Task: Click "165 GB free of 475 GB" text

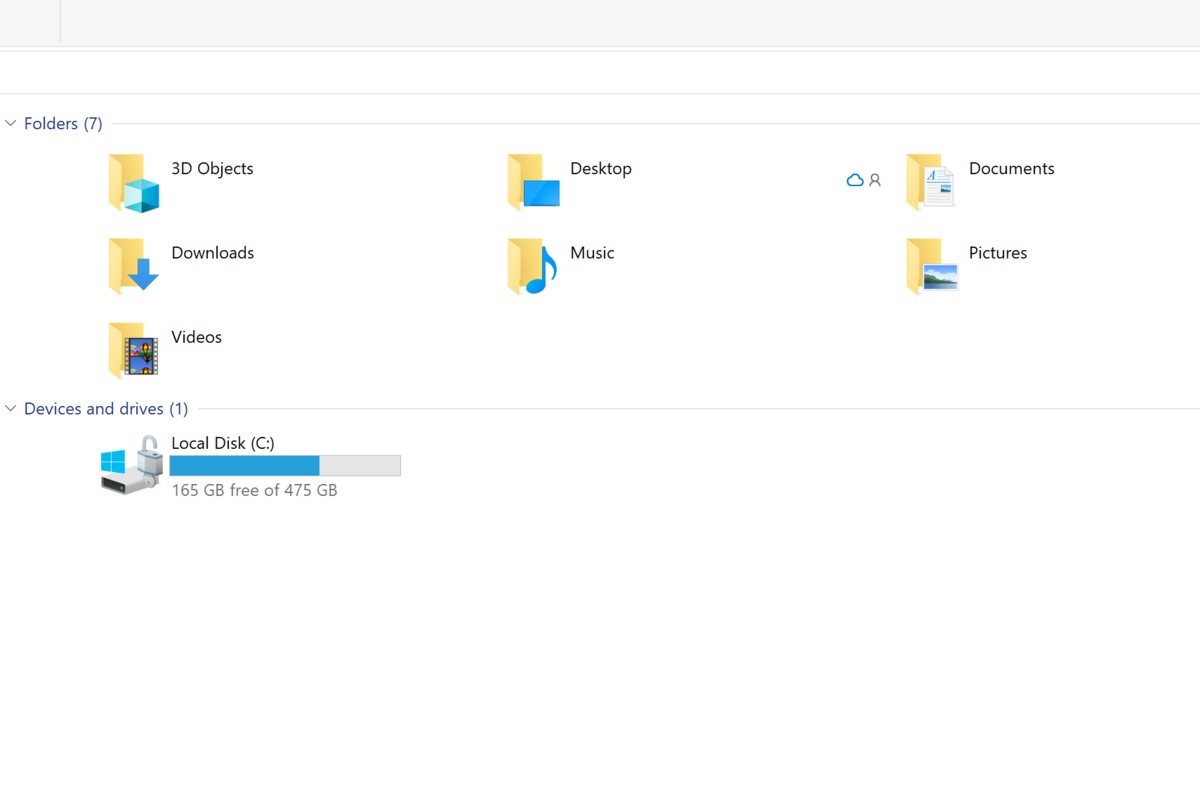Action: [254, 490]
